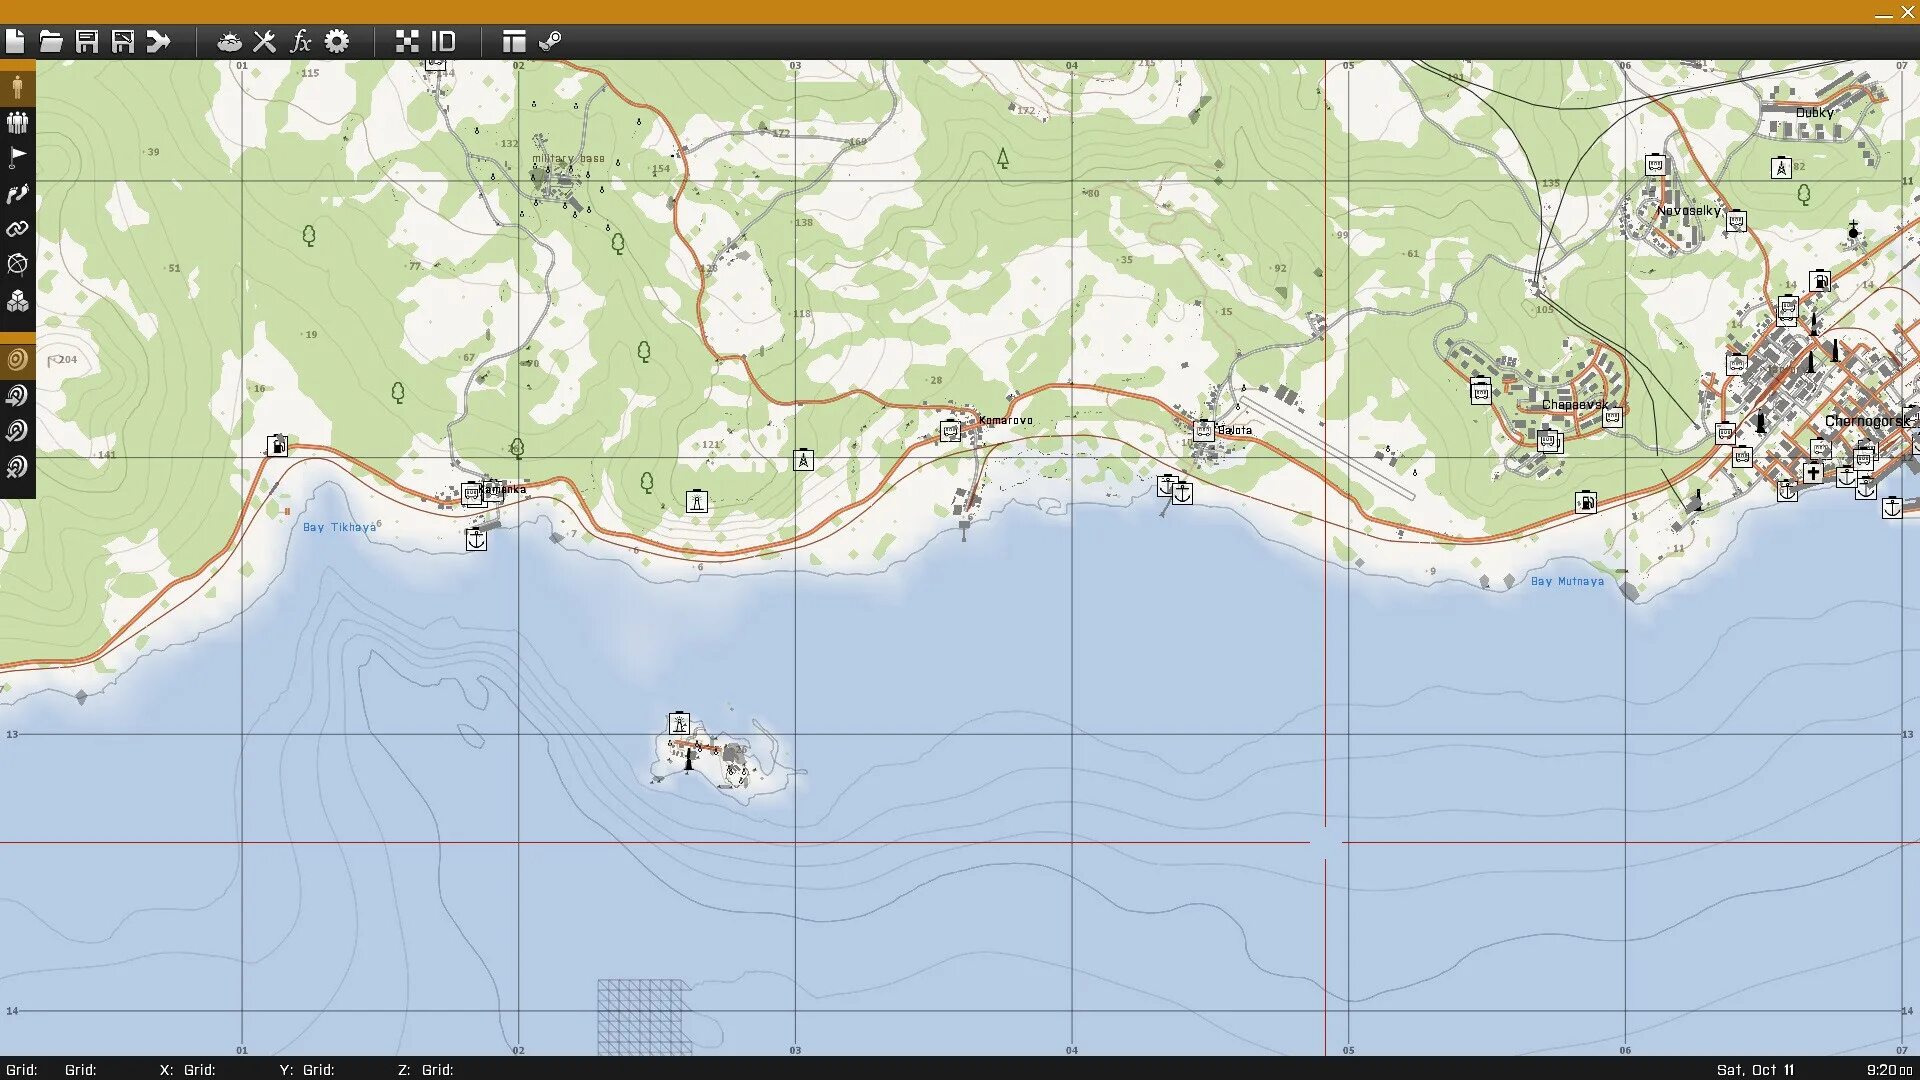Select the Triggers flag mode
The width and height of the screenshot is (1920, 1080).
[17, 157]
